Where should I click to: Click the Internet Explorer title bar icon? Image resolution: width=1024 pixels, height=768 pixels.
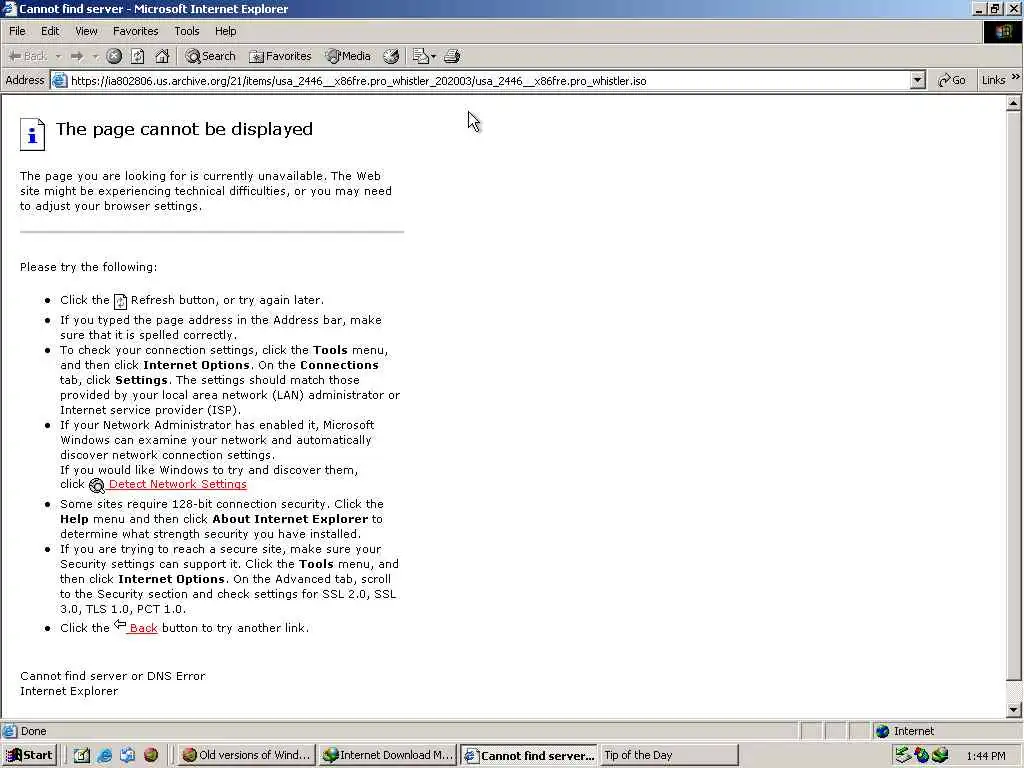click(9, 8)
